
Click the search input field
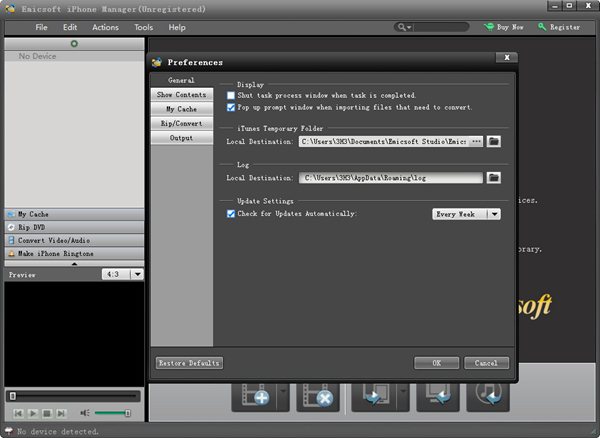[x=441, y=27]
